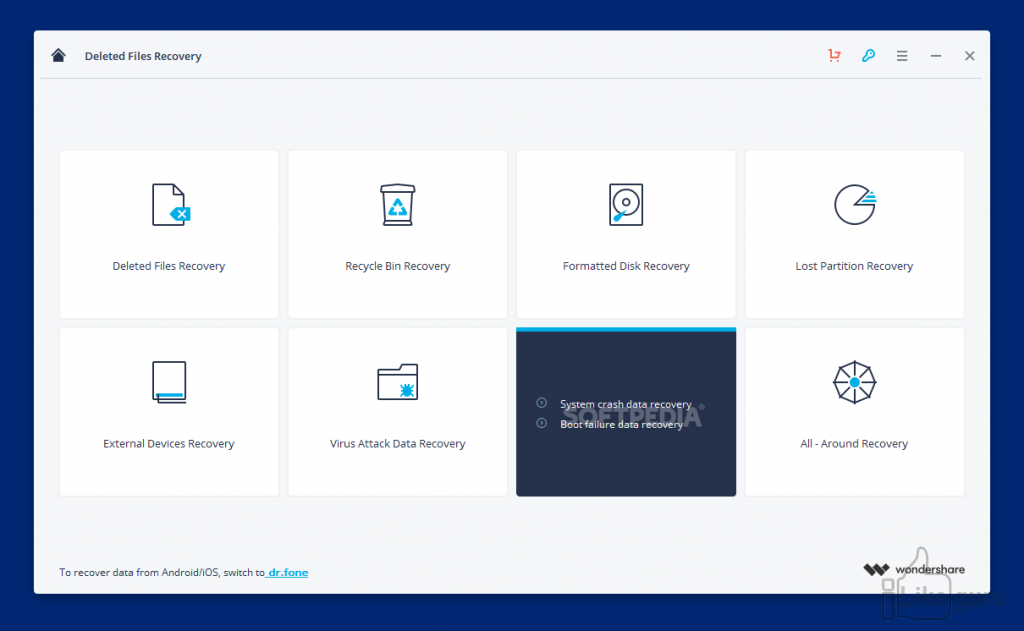Click the Home icon in title bar
The image size is (1024, 631).
58,56
